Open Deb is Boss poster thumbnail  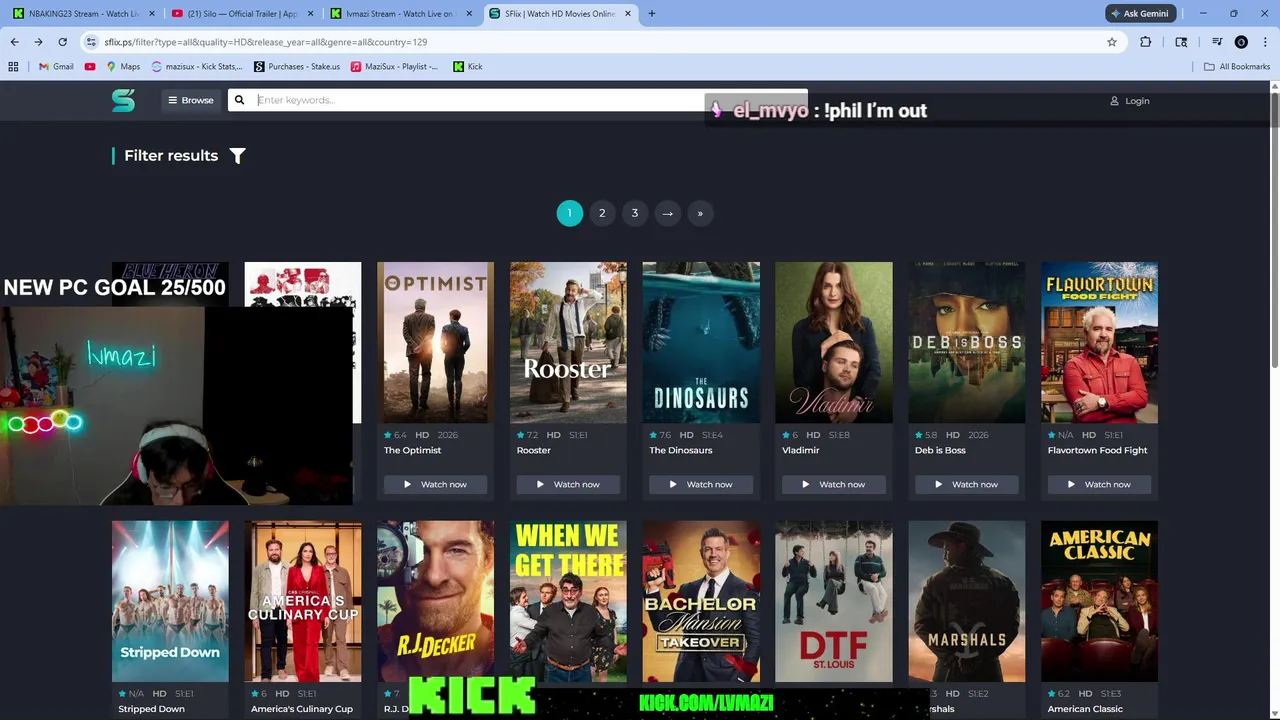click(x=966, y=342)
